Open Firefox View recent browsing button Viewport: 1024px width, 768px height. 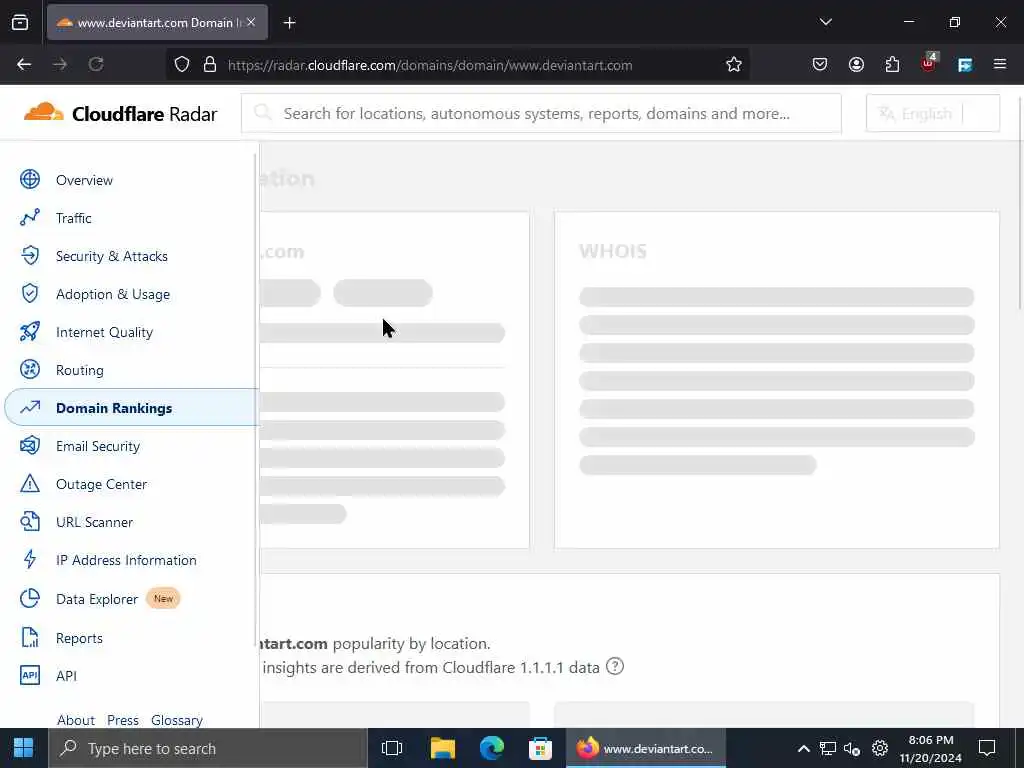[x=20, y=22]
